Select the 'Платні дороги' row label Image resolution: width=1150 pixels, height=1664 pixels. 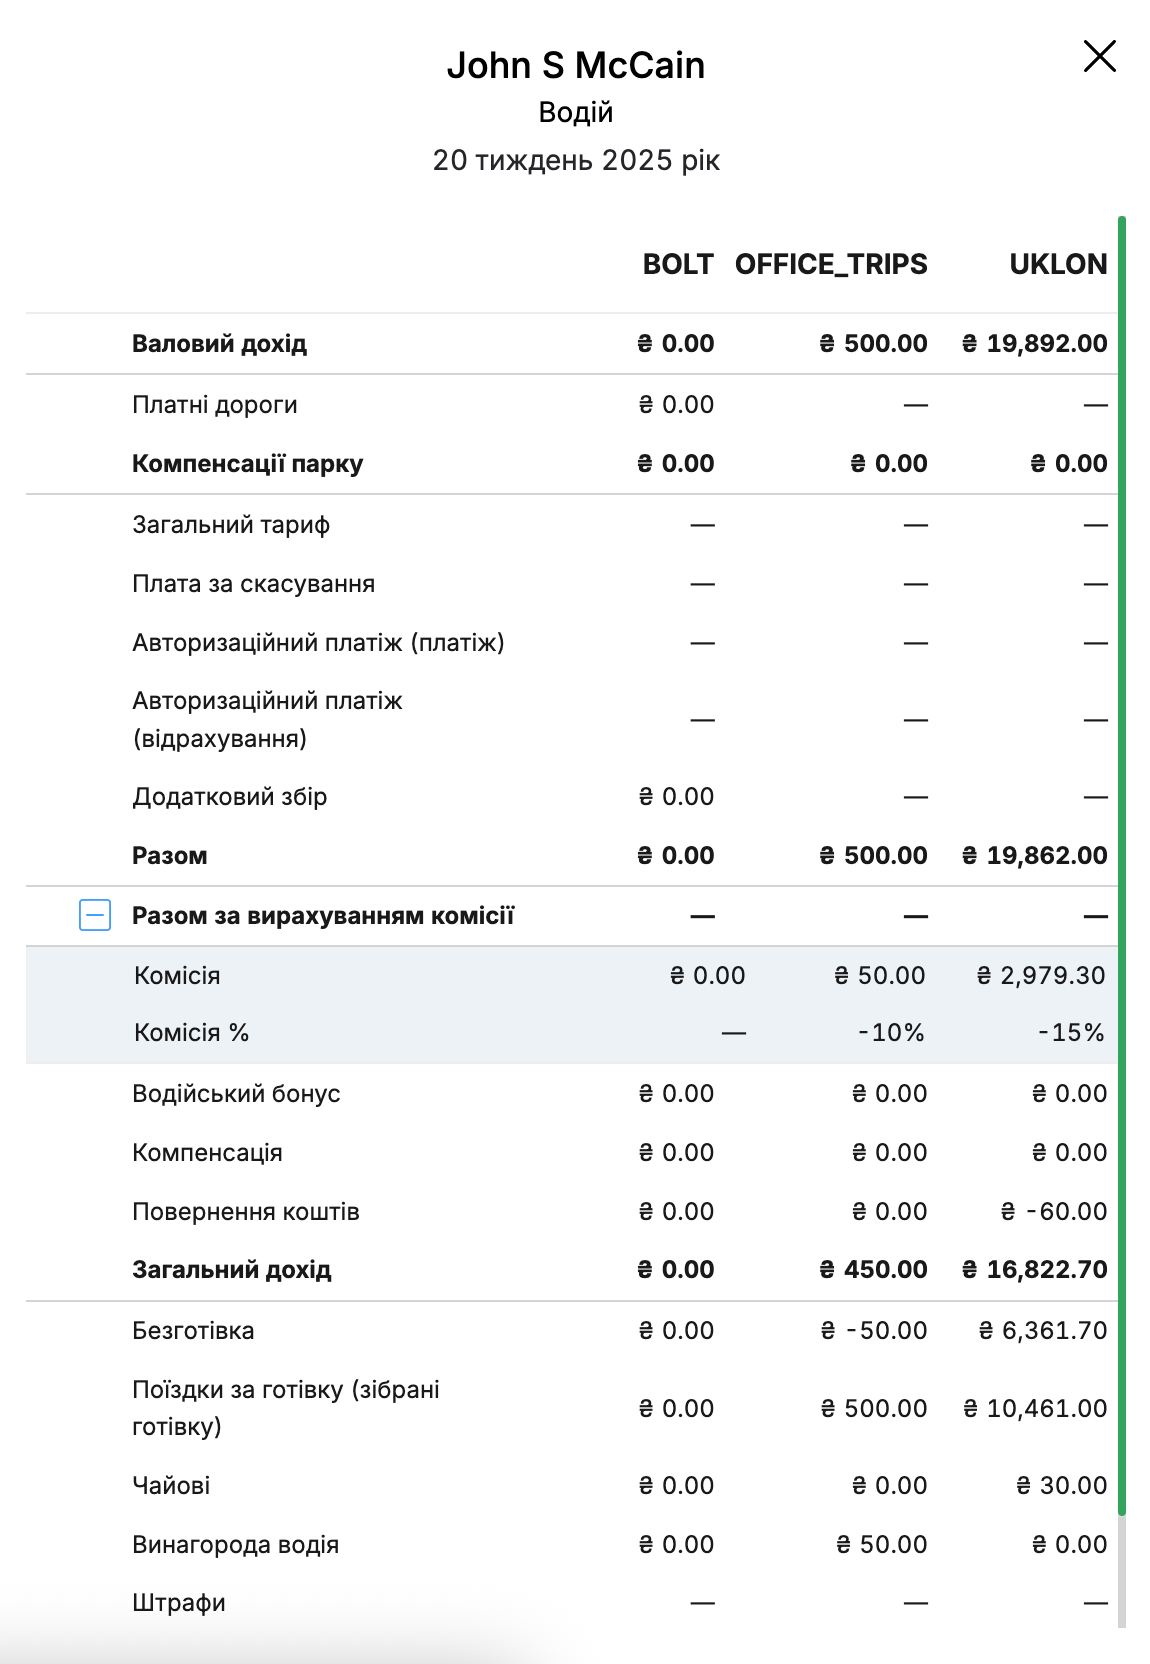[215, 405]
